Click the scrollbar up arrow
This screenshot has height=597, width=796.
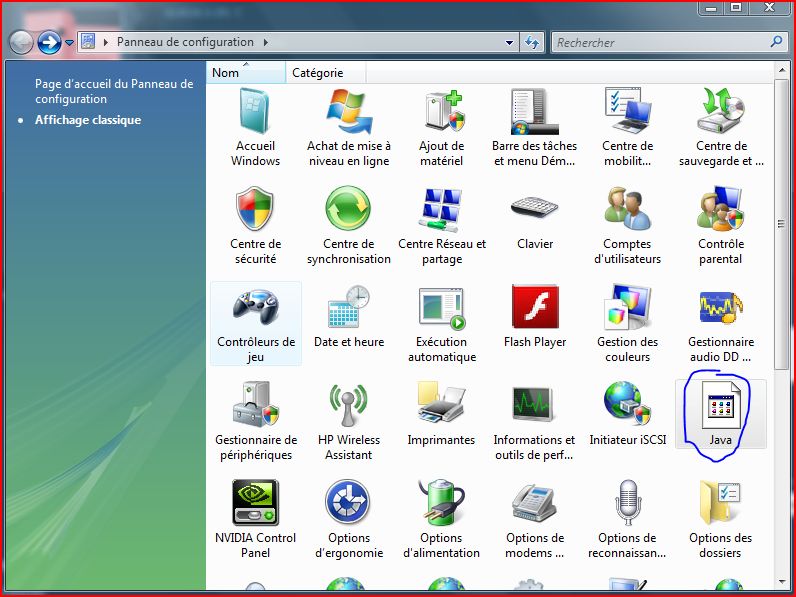(x=781, y=71)
